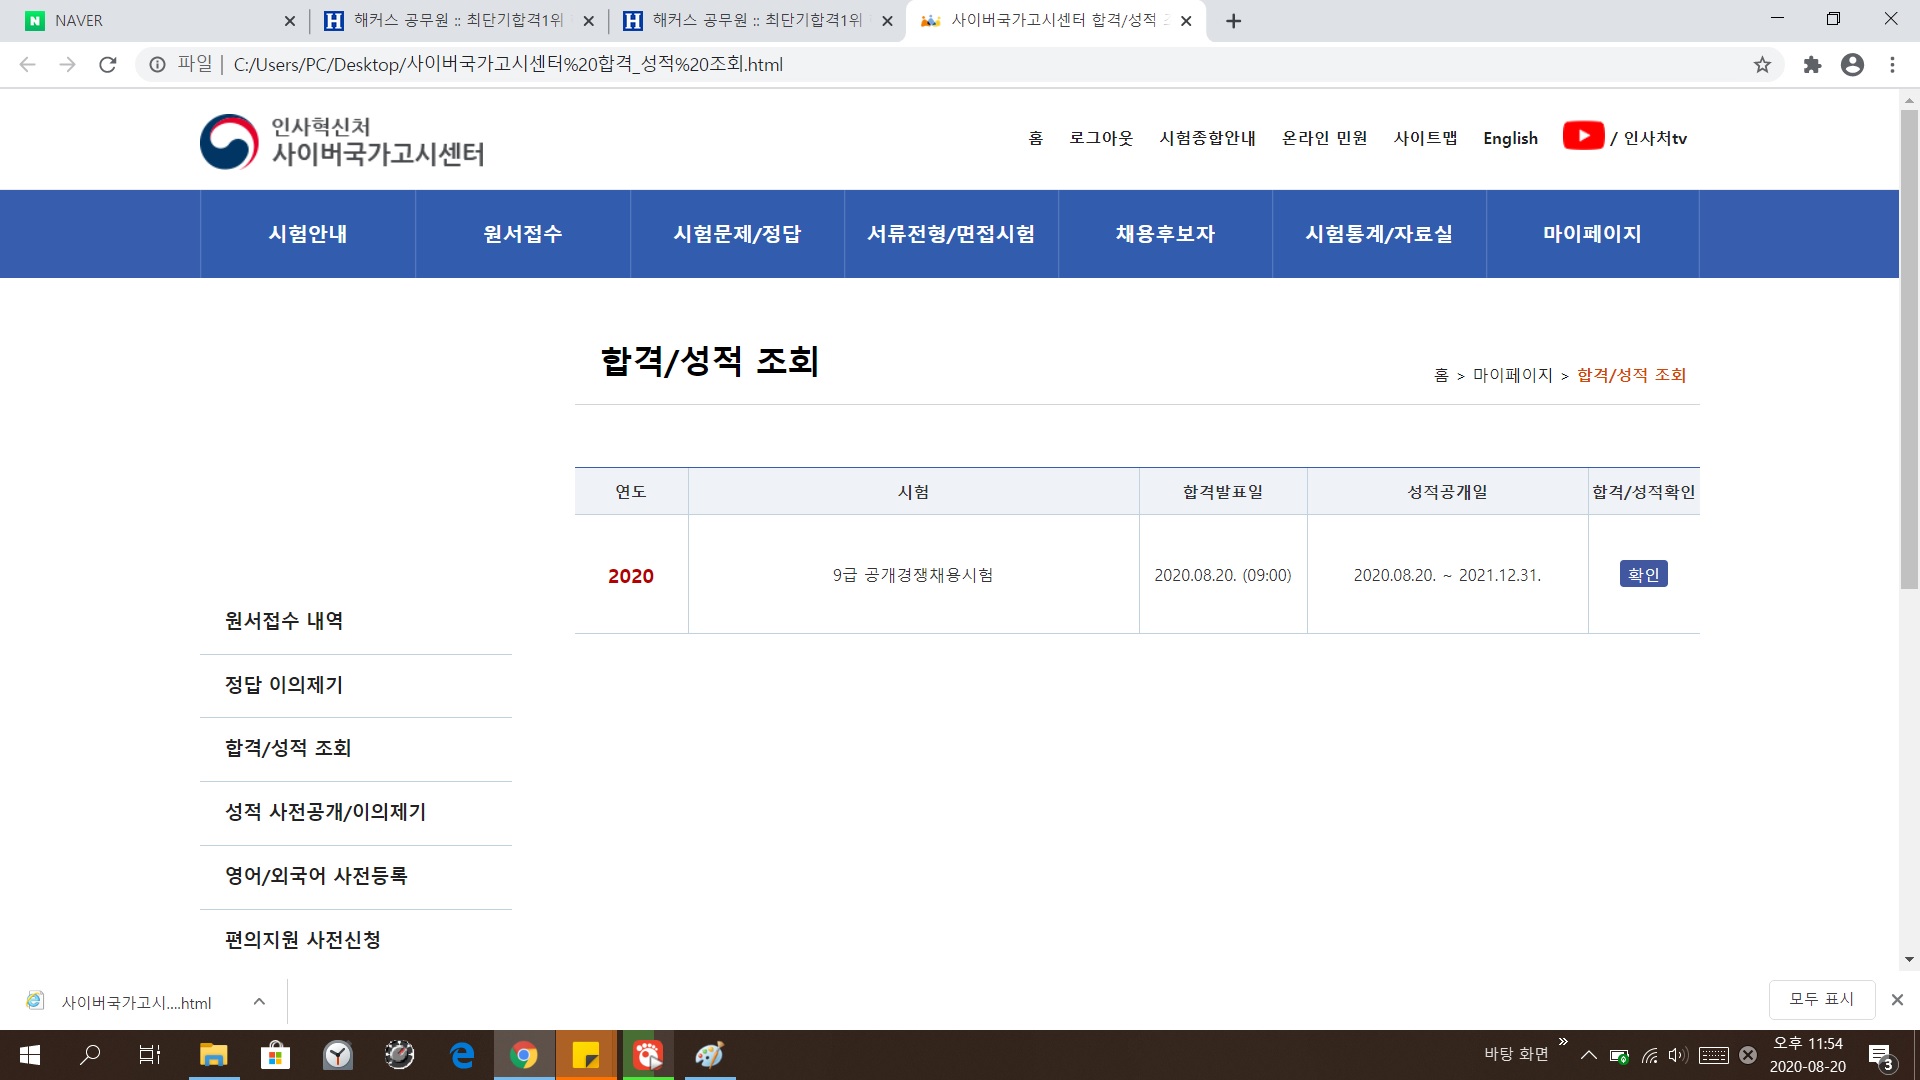The height and width of the screenshot is (1080, 1920).
Task: Open File Explorer from the taskbar
Action: point(213,1055)
